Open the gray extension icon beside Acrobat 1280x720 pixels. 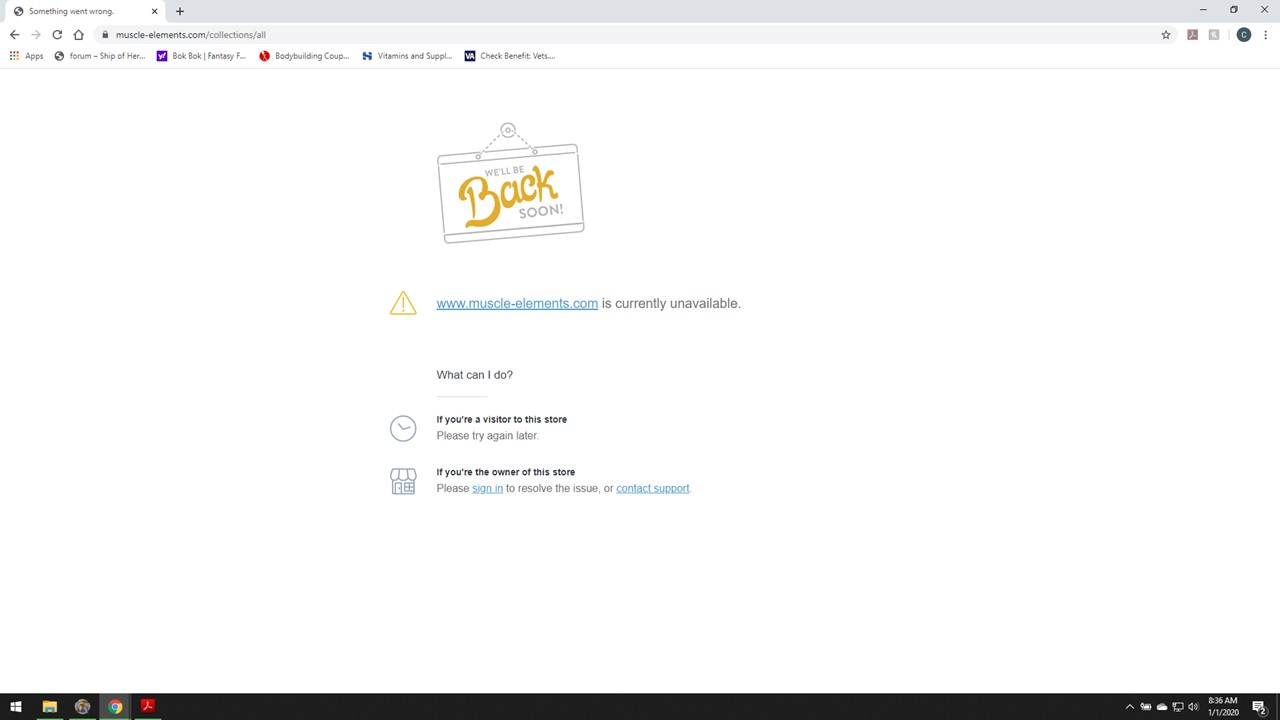click(x=1214, y=34)
